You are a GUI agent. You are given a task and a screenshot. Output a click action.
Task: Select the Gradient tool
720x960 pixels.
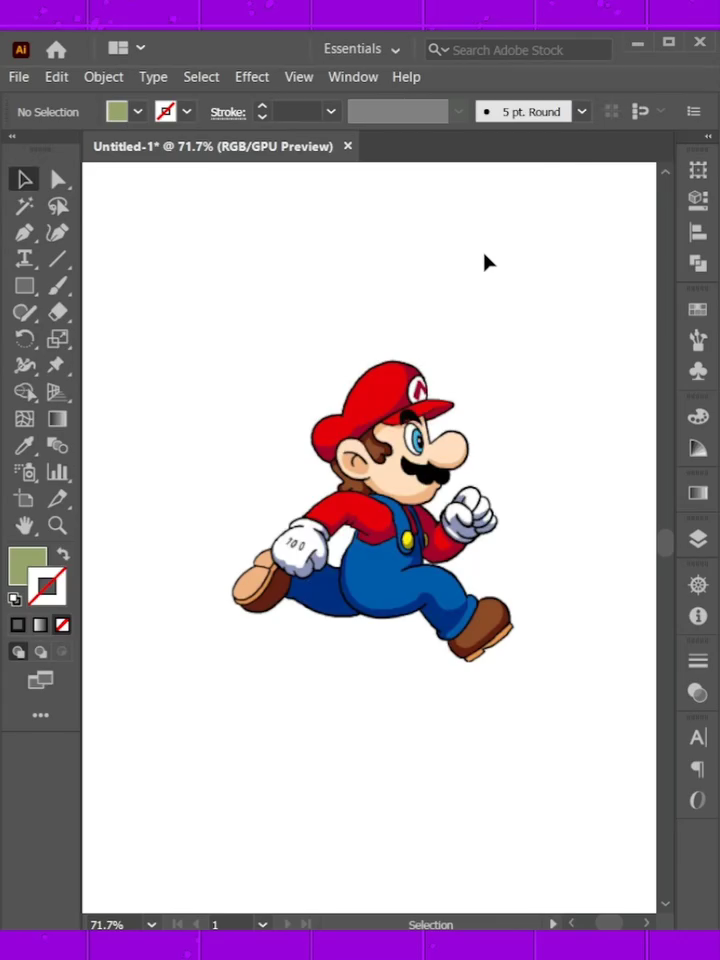click(x=58, y=419)
